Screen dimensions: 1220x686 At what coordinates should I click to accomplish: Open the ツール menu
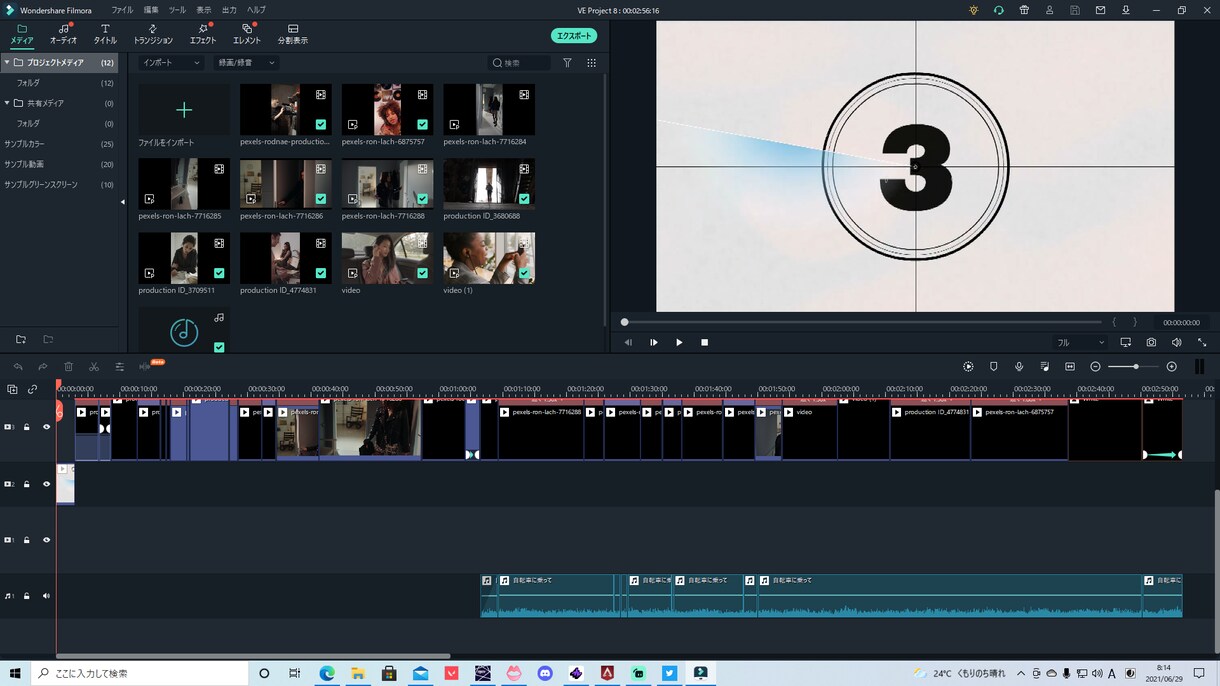(177, 10)
